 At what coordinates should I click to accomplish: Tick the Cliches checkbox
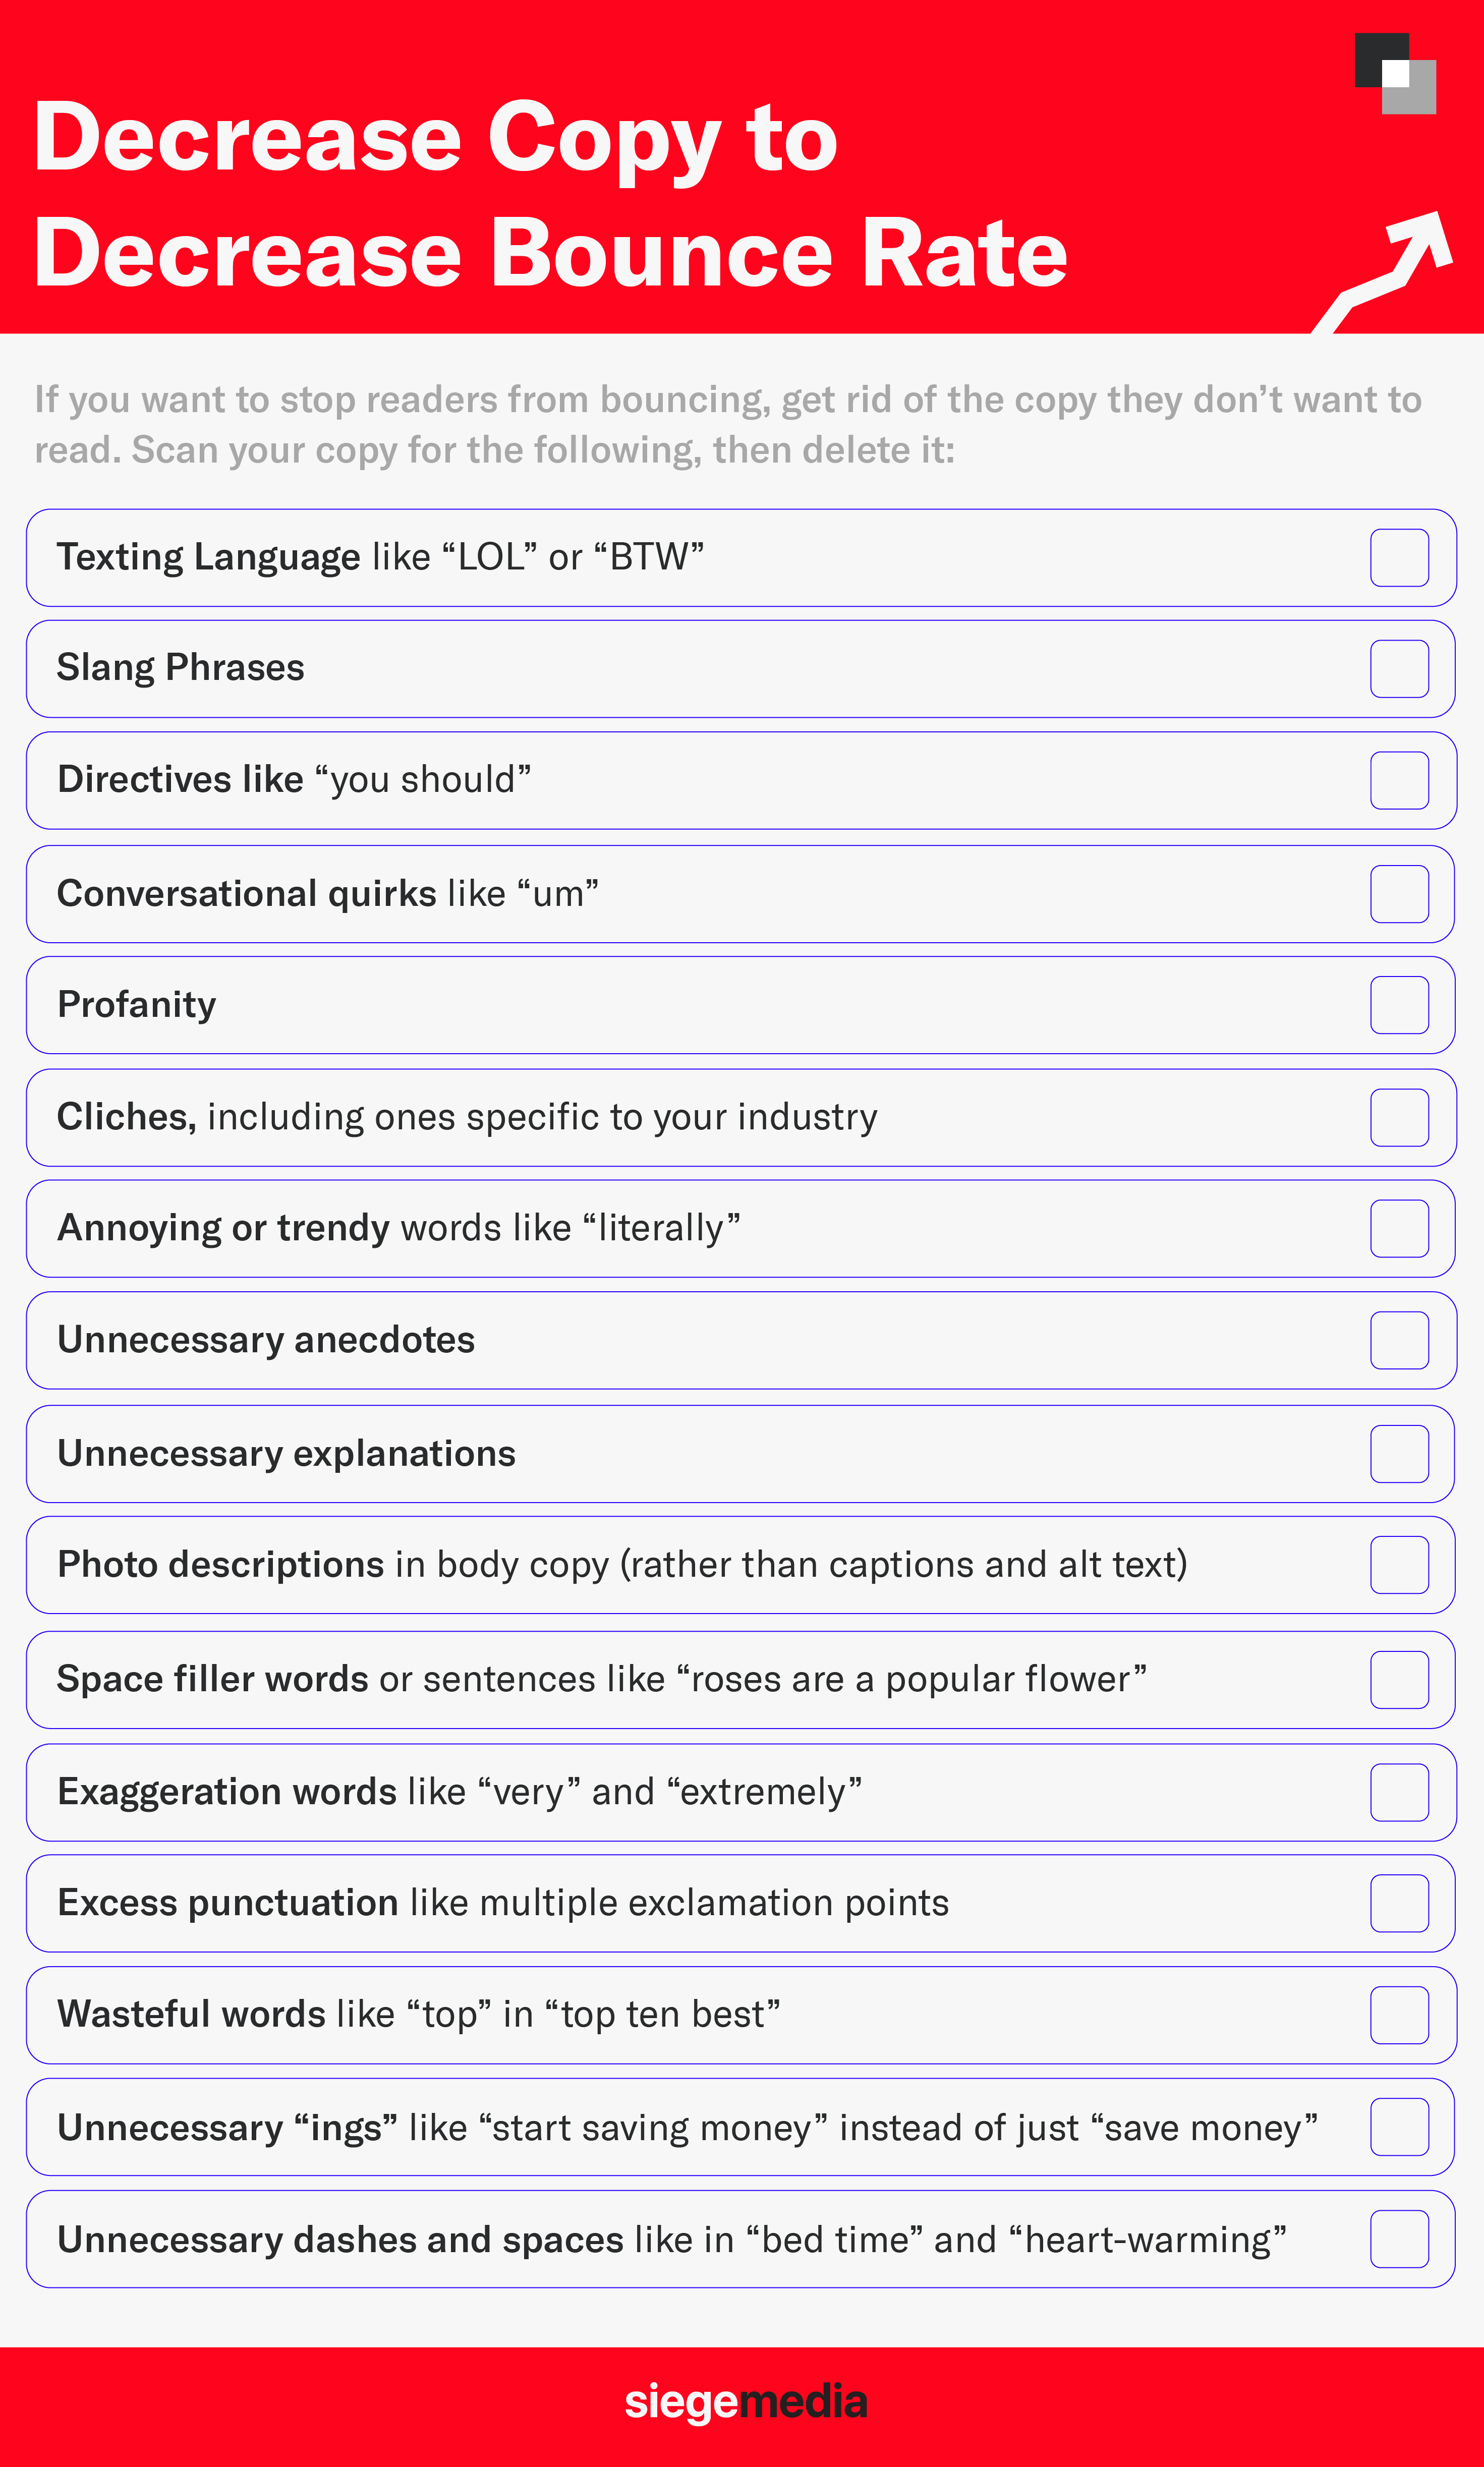pyautogui.click(x=1399, y=1117)
